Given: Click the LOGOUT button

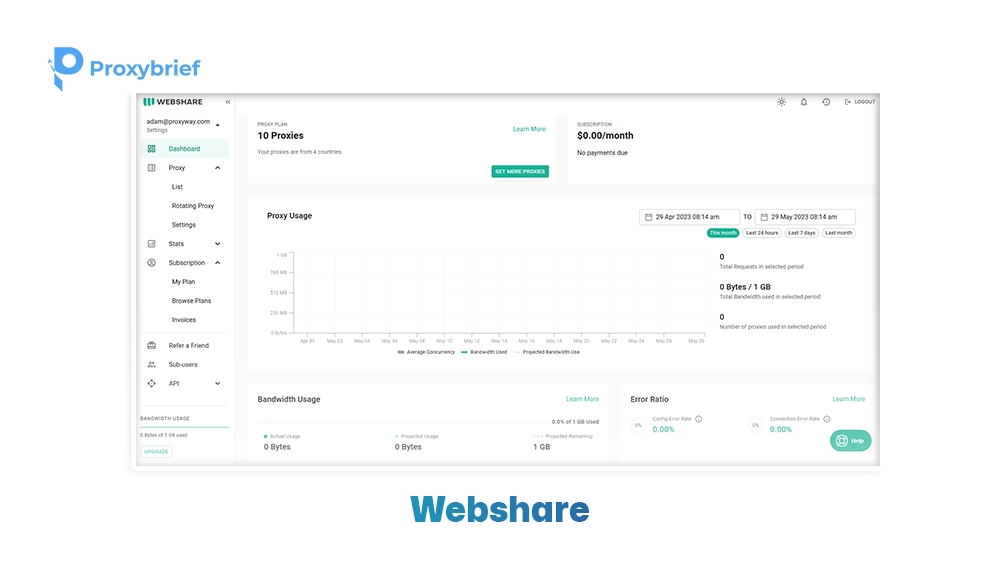Looking at the screenshot, I should click(x=860, y=102).
